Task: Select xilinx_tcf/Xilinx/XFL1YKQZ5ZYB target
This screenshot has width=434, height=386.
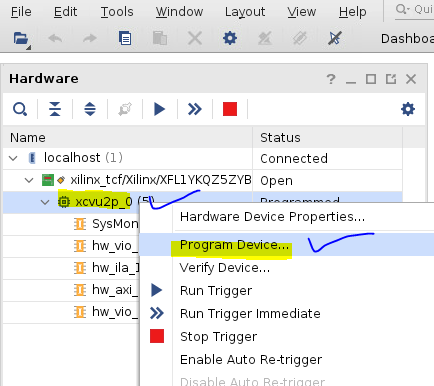Action: click(202, 180)
